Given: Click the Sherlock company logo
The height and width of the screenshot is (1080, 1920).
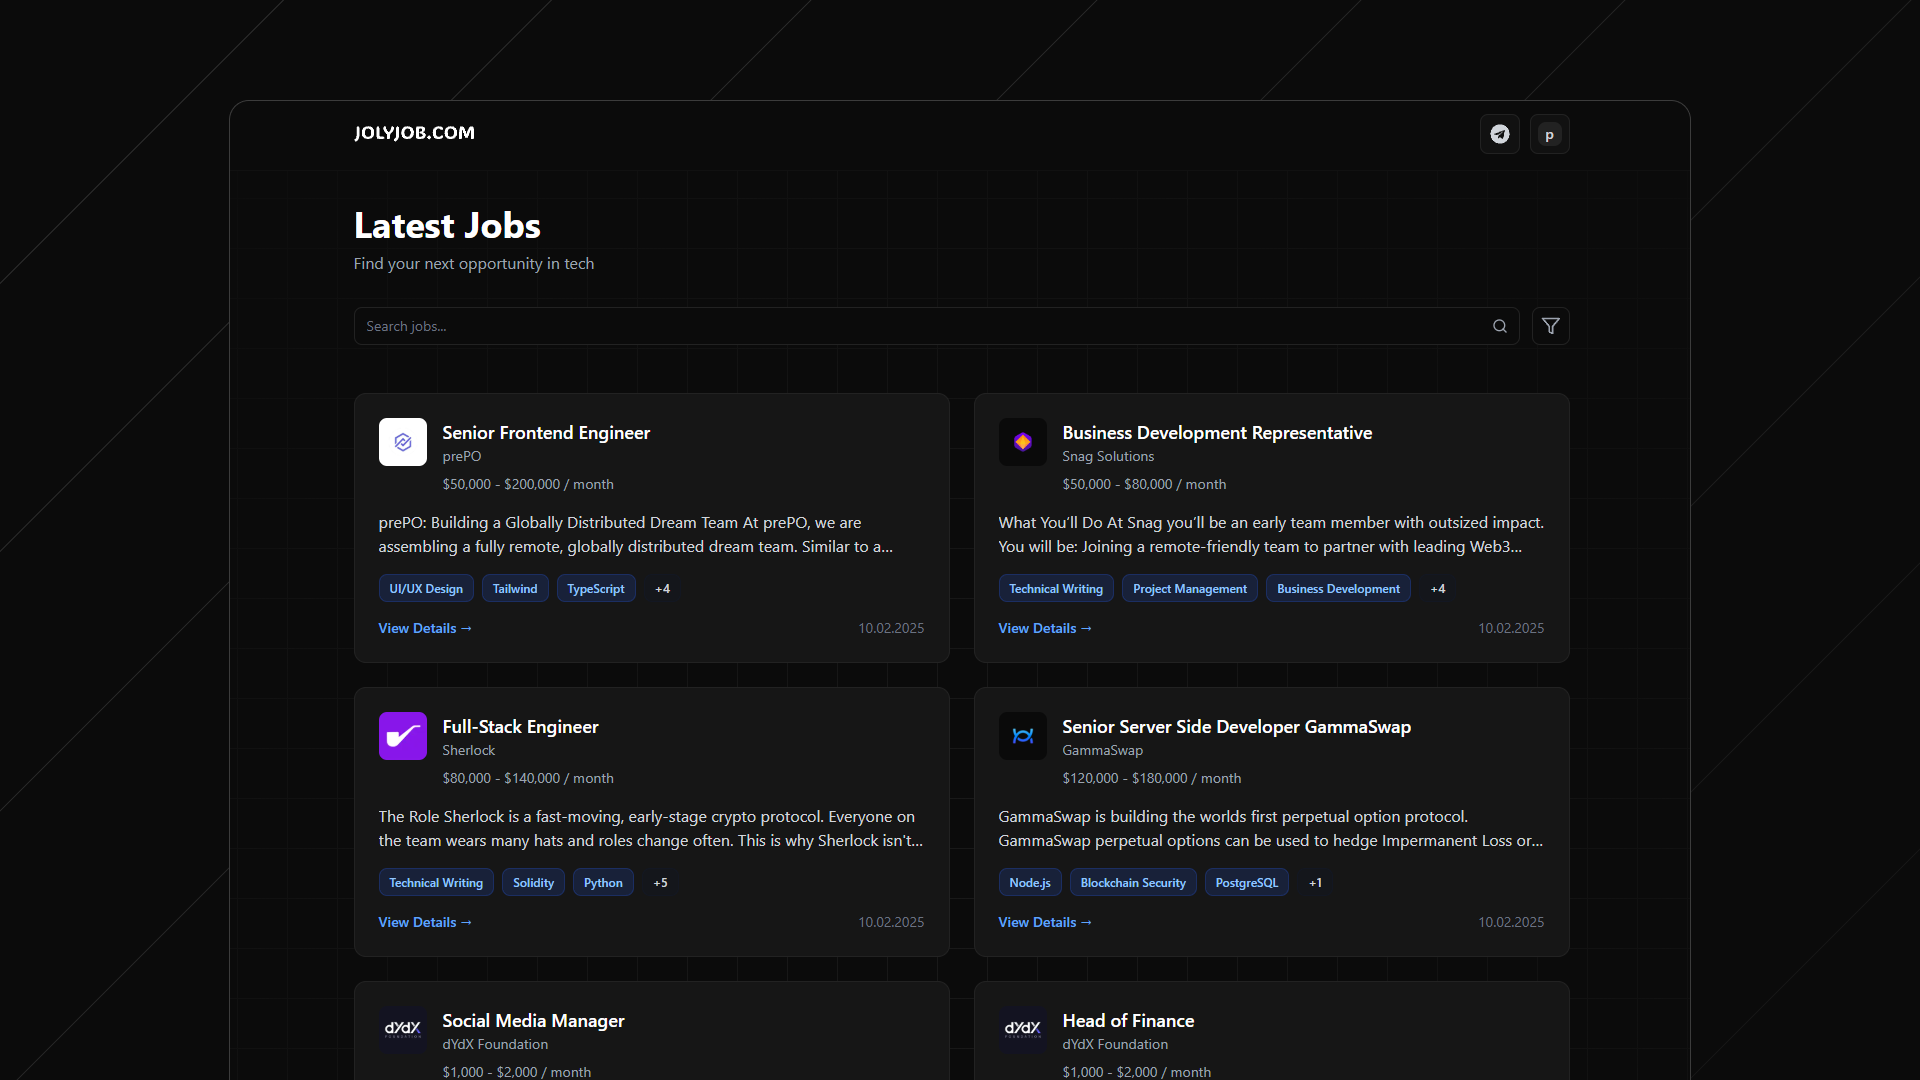Looking at the screenshot, I should pyautogui.click(x=402, y=736).
